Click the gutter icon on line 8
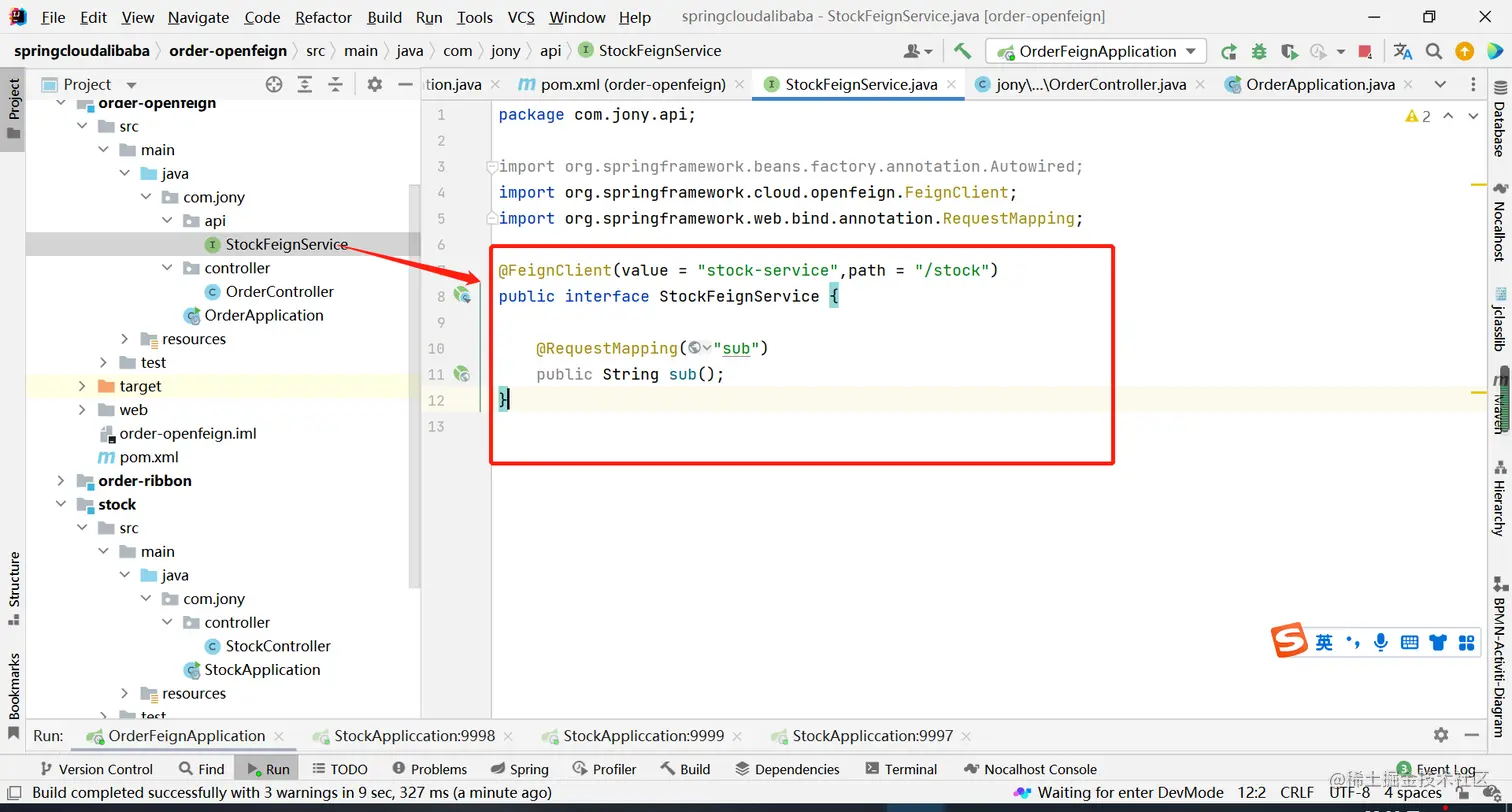The image size is (1512, 812). coord(462,295)
